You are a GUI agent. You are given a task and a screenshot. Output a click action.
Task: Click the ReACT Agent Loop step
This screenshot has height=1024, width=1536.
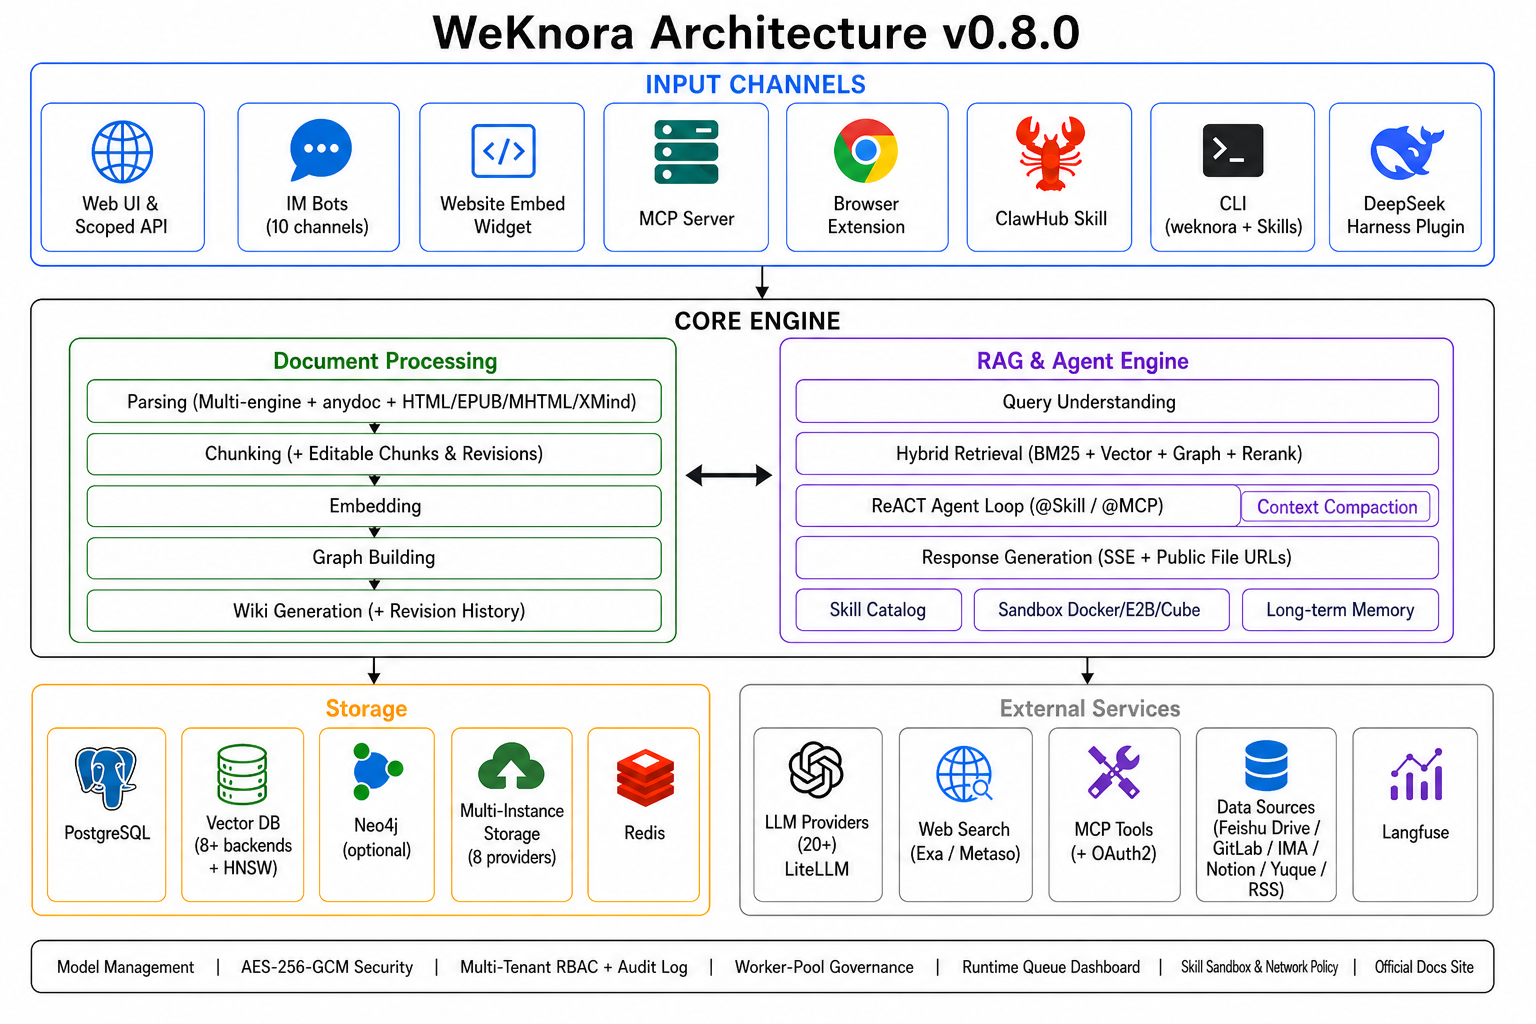click(x=1018, y=506)
